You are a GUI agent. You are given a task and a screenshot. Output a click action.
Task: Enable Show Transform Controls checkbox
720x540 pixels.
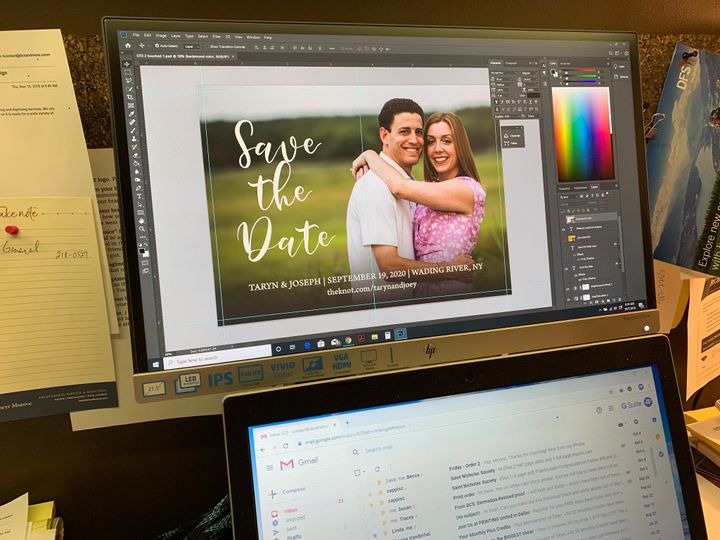207,46
